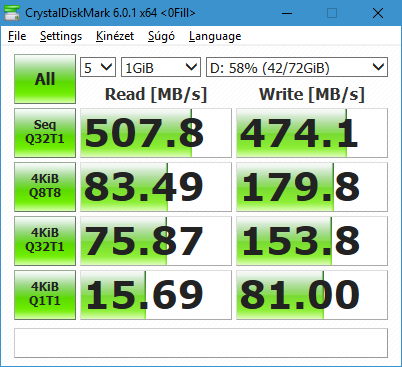Start all benchmarks with the All button

(45, 79)
